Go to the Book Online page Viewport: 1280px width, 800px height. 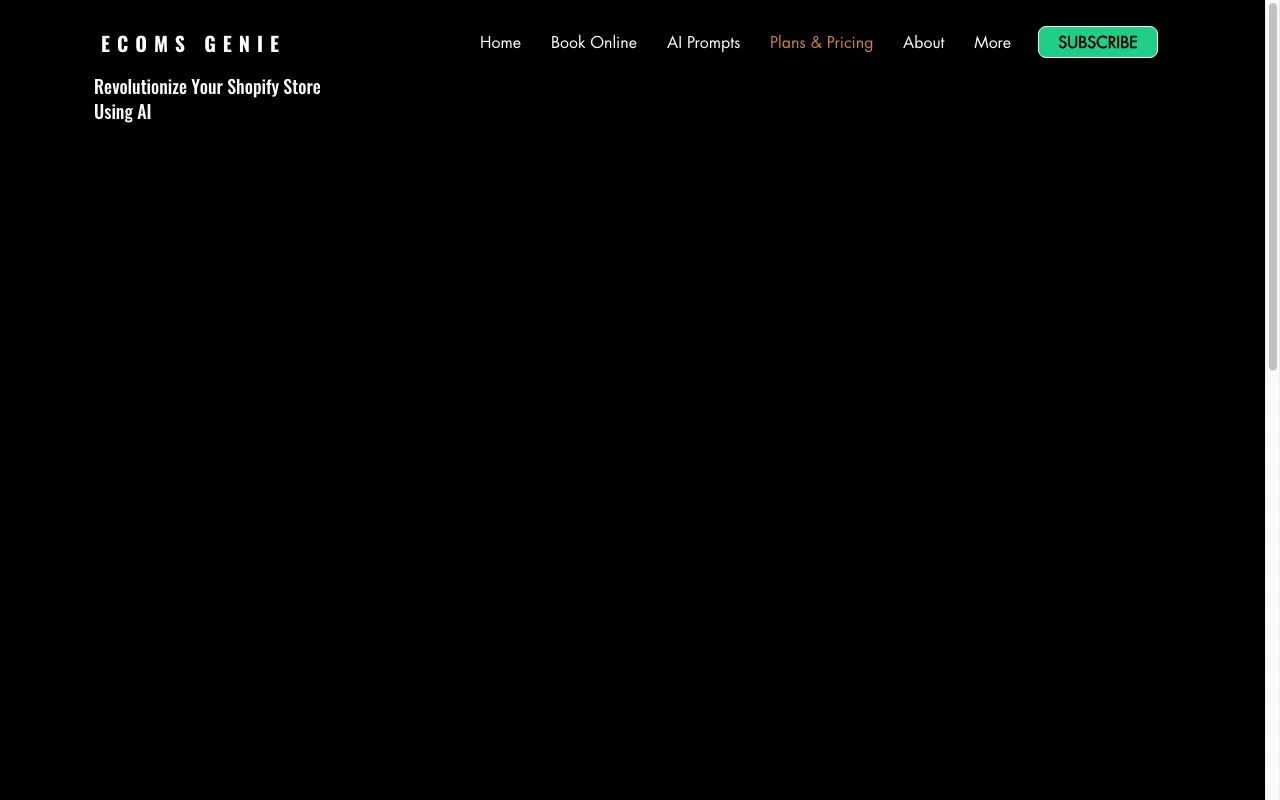594,43
